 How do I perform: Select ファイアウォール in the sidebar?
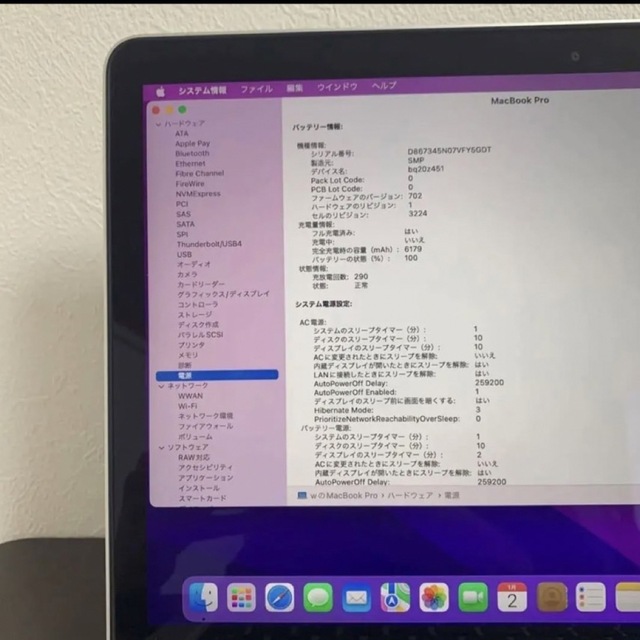coord(206,427)
